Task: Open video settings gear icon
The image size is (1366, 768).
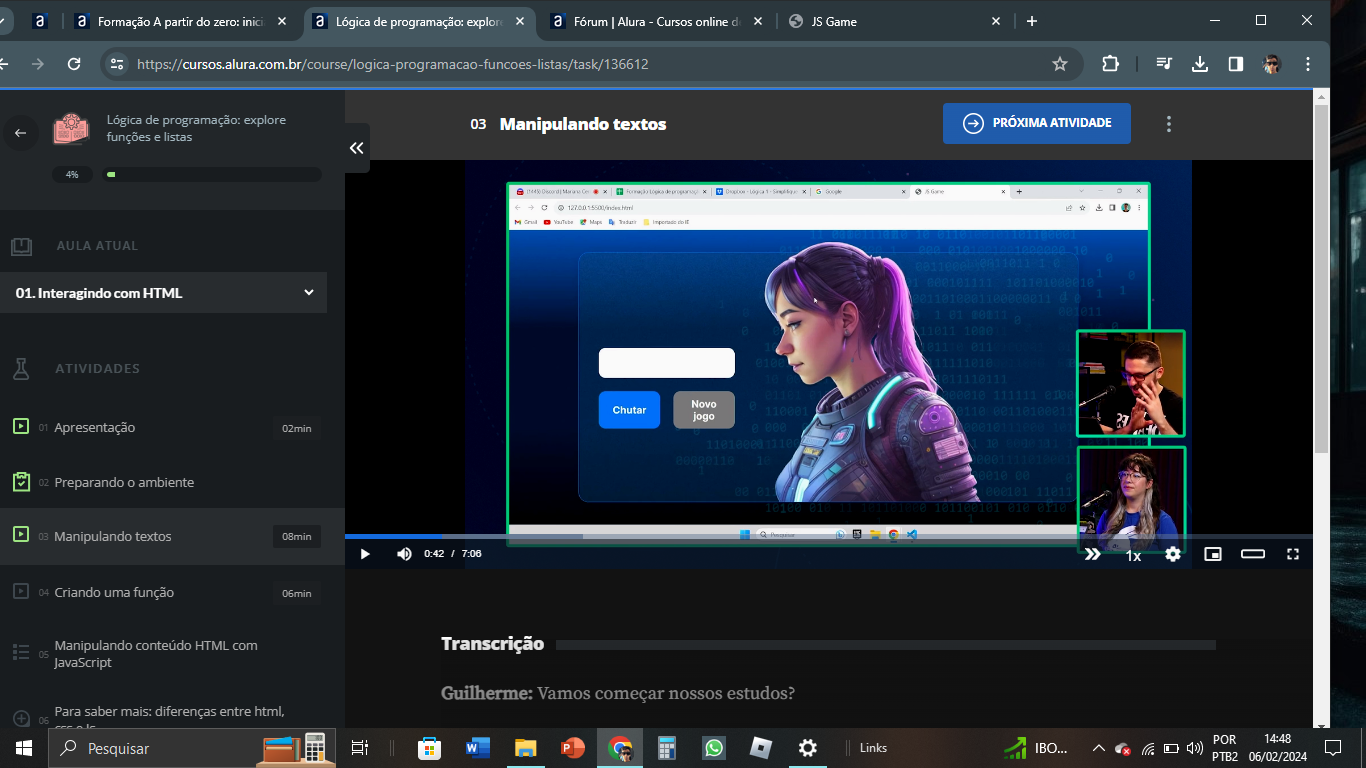Action: coord(1173,553)
